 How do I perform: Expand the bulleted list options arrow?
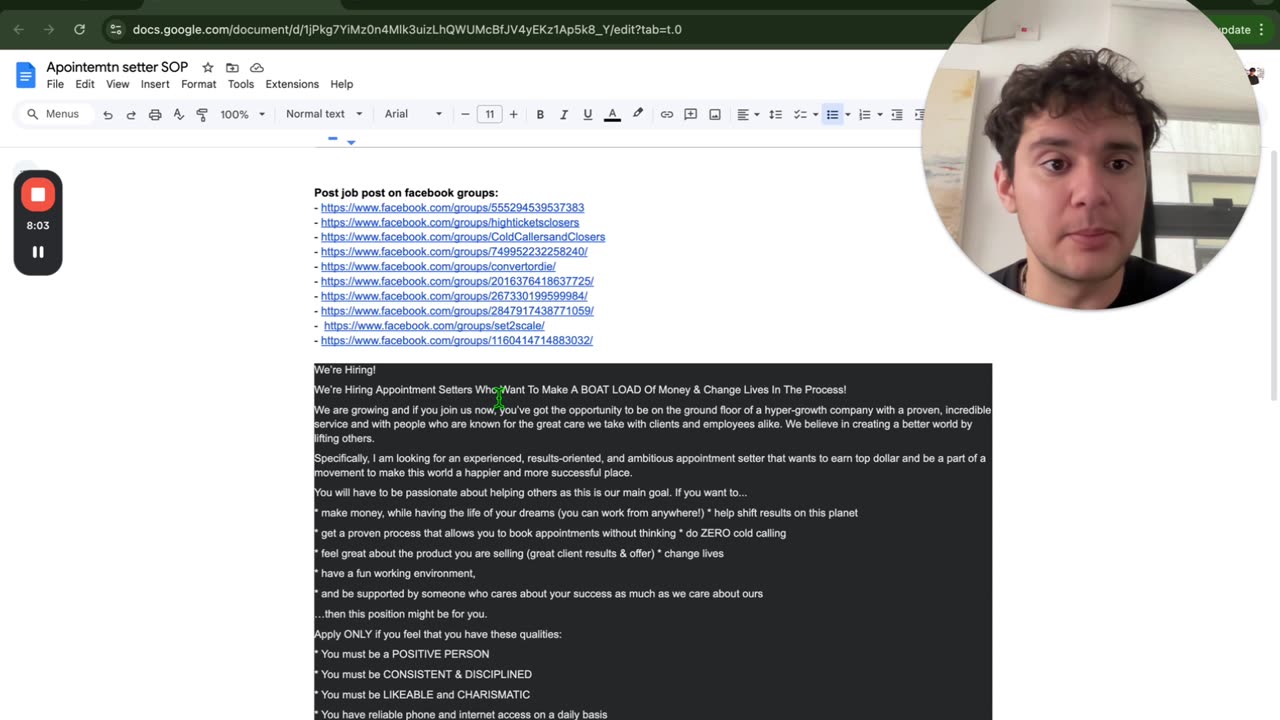click(x=848, y=114)
